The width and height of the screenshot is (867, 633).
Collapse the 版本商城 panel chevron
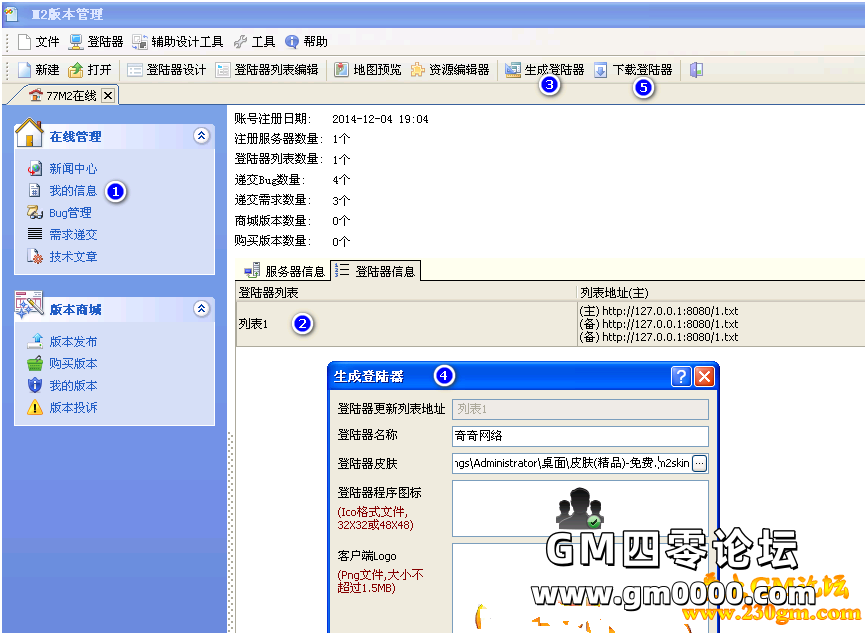[201, 308]
